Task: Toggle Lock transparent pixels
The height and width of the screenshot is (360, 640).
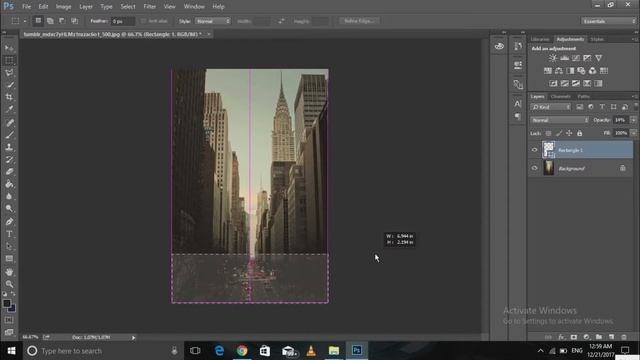Action: (x=548, y=133)
